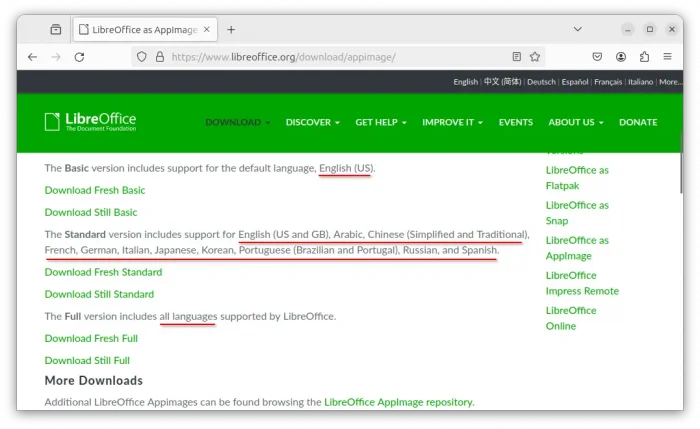Screen dimensions: 700x429
Task: Go back using the browser back arrow
Action: click(33, 57)
